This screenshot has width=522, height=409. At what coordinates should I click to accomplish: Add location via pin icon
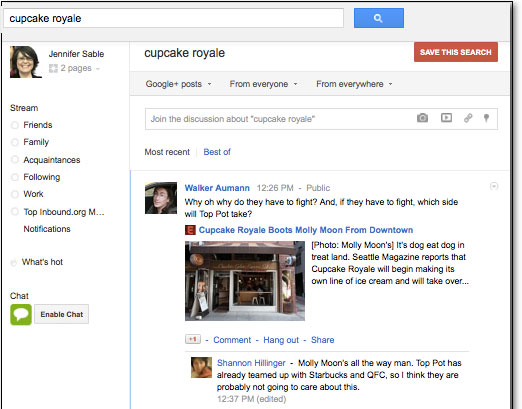[x=486, y=118]
